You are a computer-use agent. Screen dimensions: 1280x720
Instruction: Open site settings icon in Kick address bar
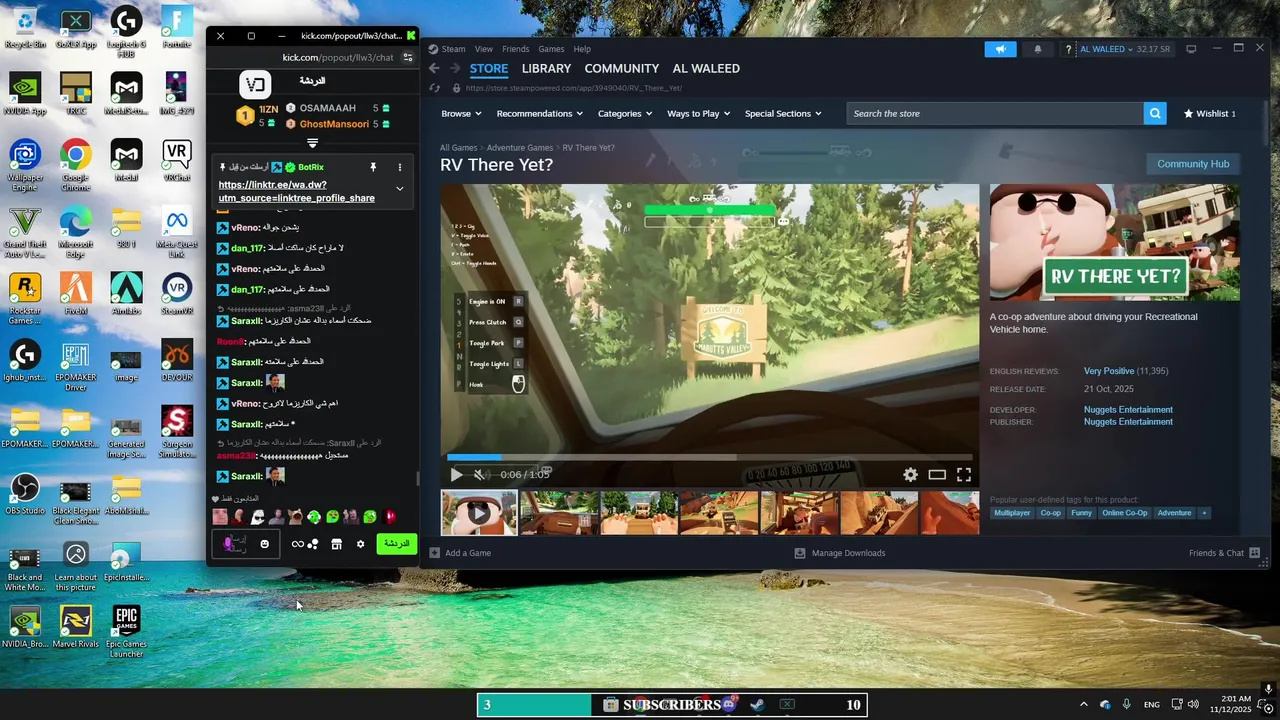pos(407,58)
